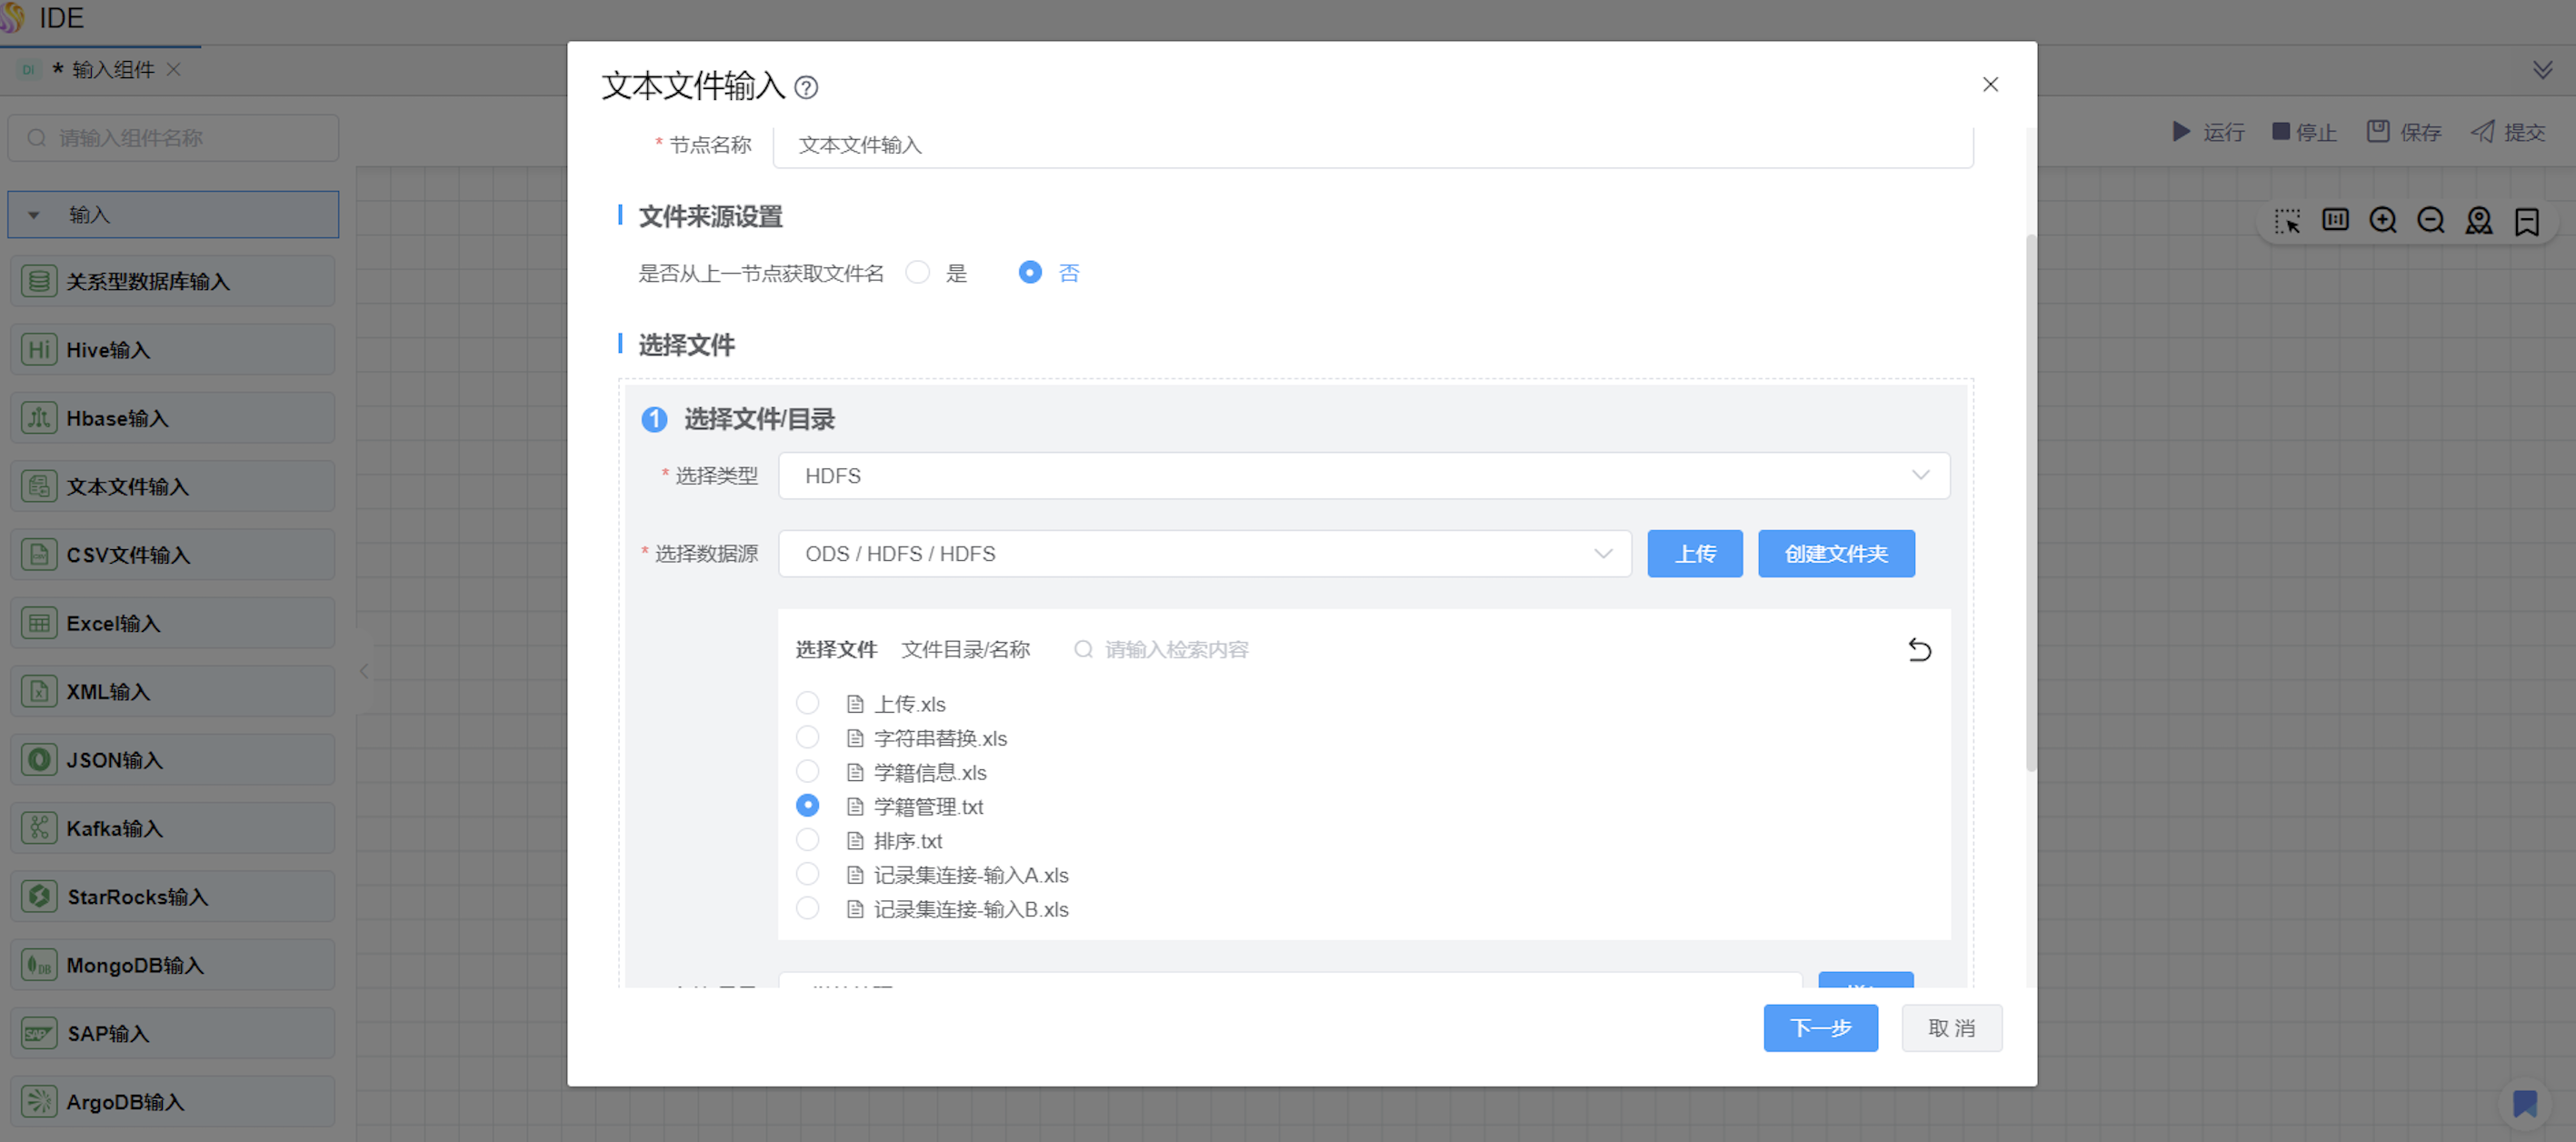Click the area selection cursor icon on the canvas toolbar

pos(2287,220)
